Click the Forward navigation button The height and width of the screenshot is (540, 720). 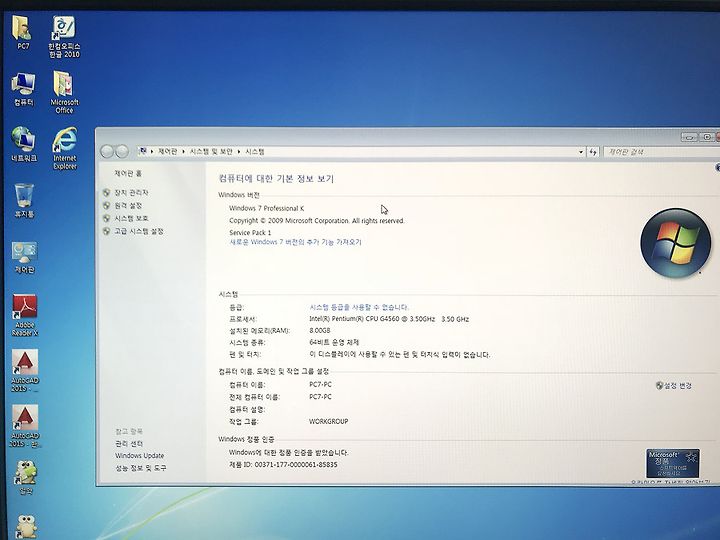tap(122, 151)
